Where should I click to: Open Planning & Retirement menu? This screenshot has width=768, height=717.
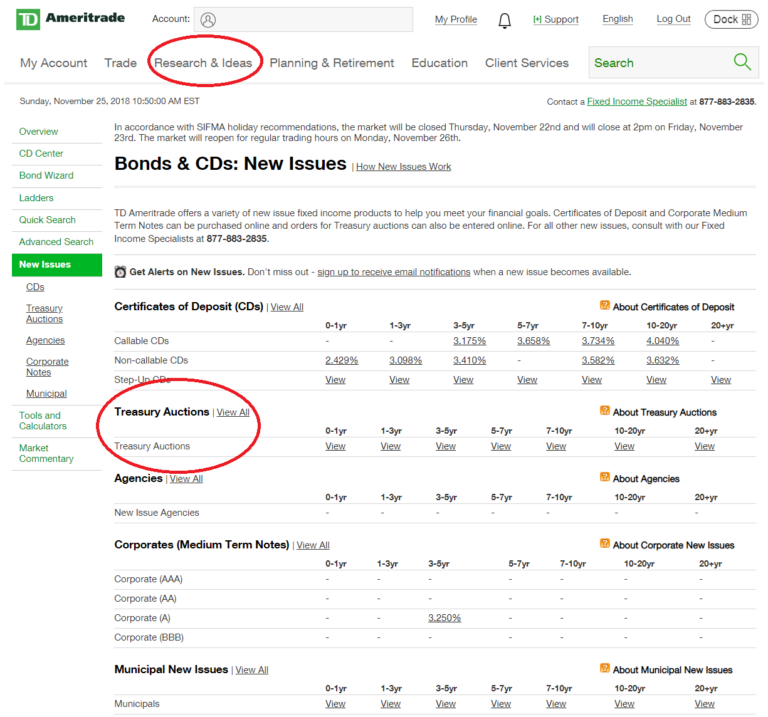pyautogui.click(x=332, y=63)
